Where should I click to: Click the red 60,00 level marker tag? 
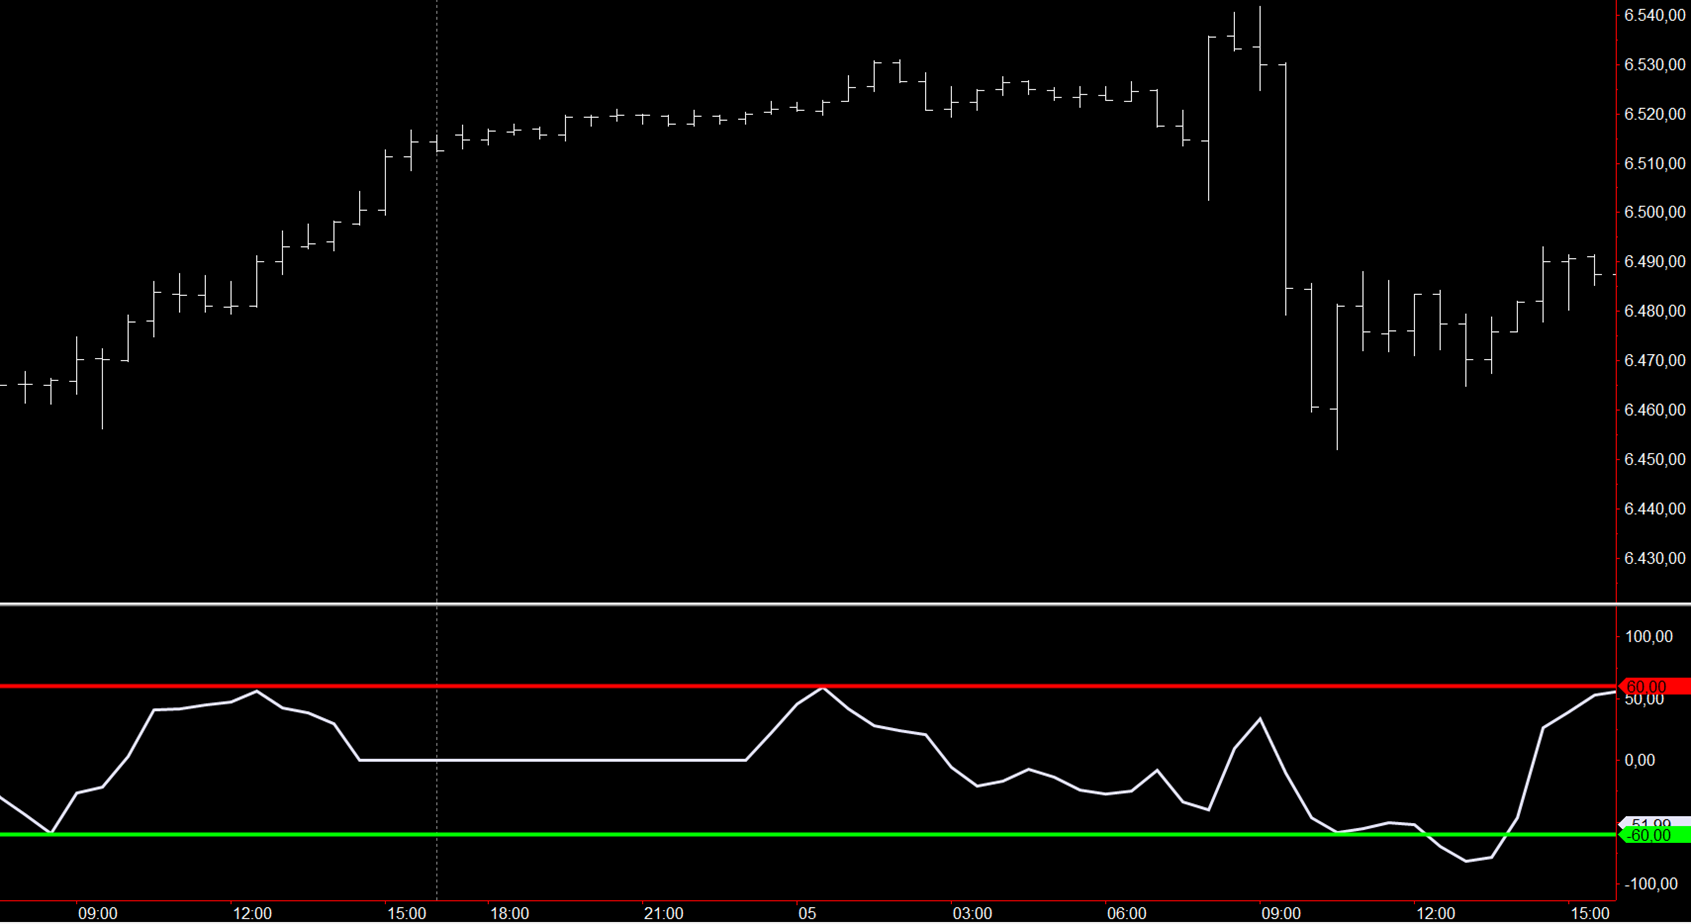pyautogui.click(x=1654, y=686)
